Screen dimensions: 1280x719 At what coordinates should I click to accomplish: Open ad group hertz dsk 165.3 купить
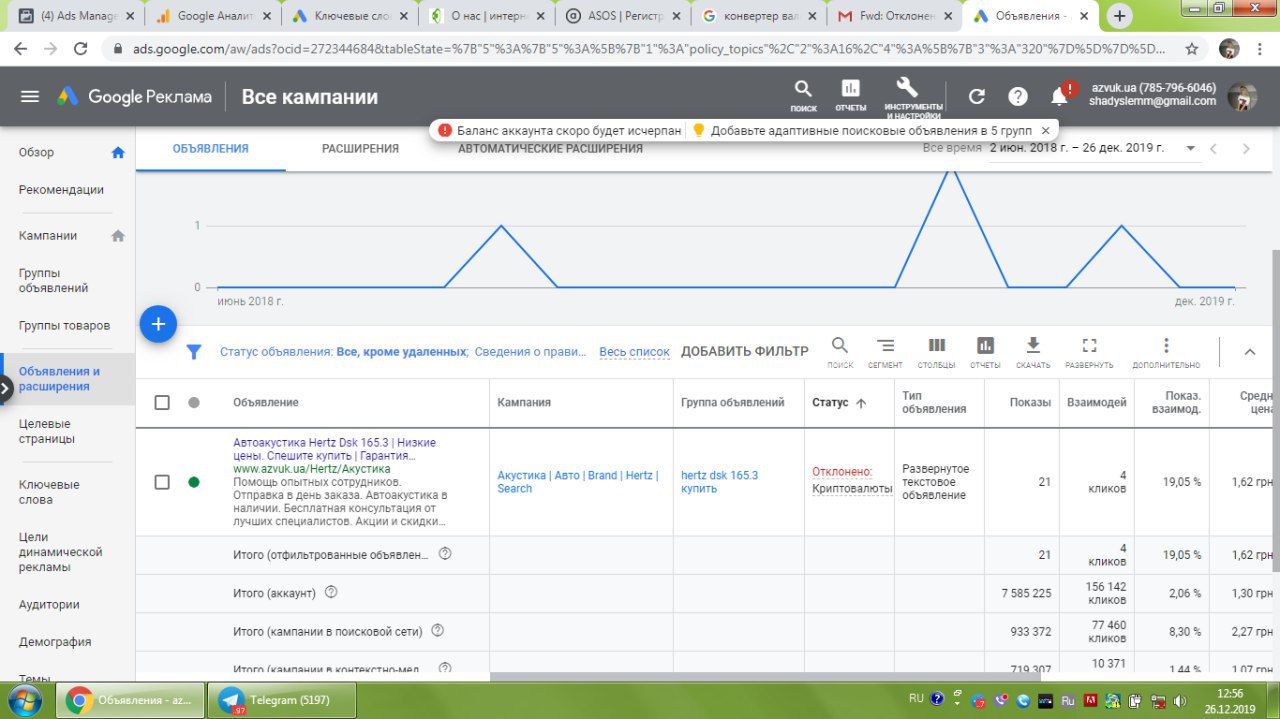719,482
